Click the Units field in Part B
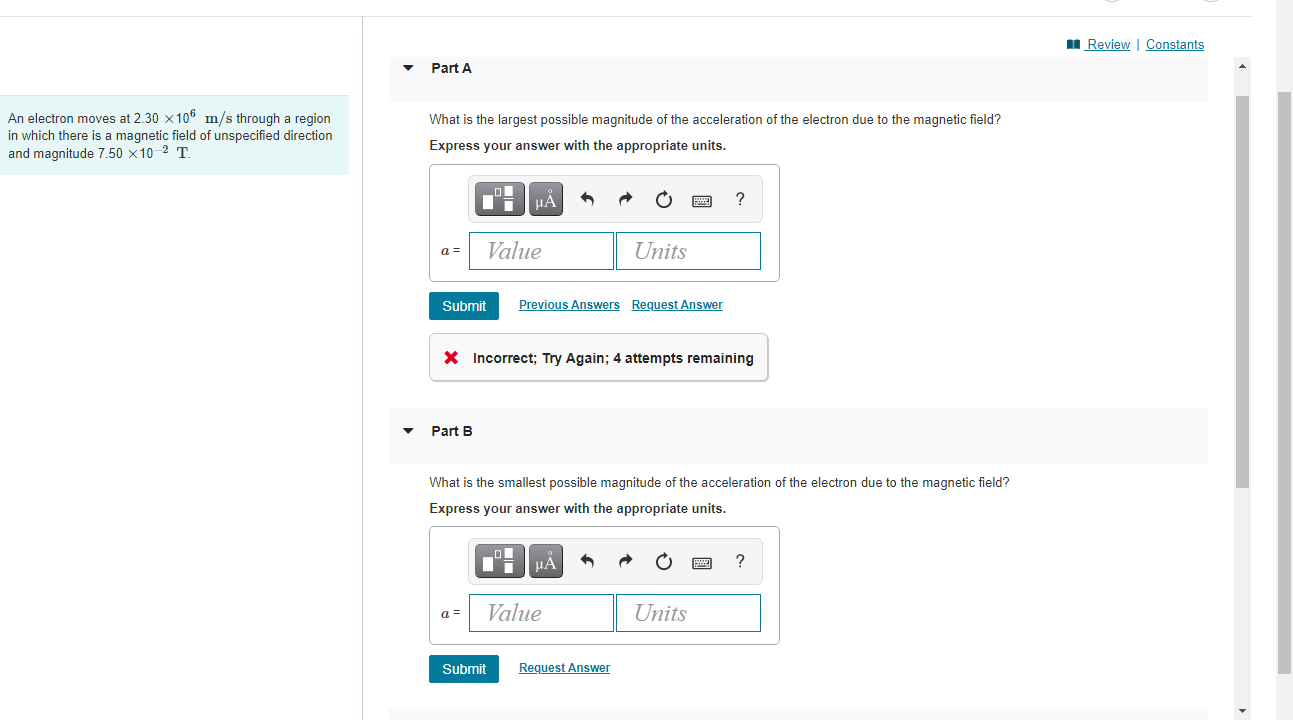The height and width of the screenshot is (720, 1293). (x=688, y=612)
